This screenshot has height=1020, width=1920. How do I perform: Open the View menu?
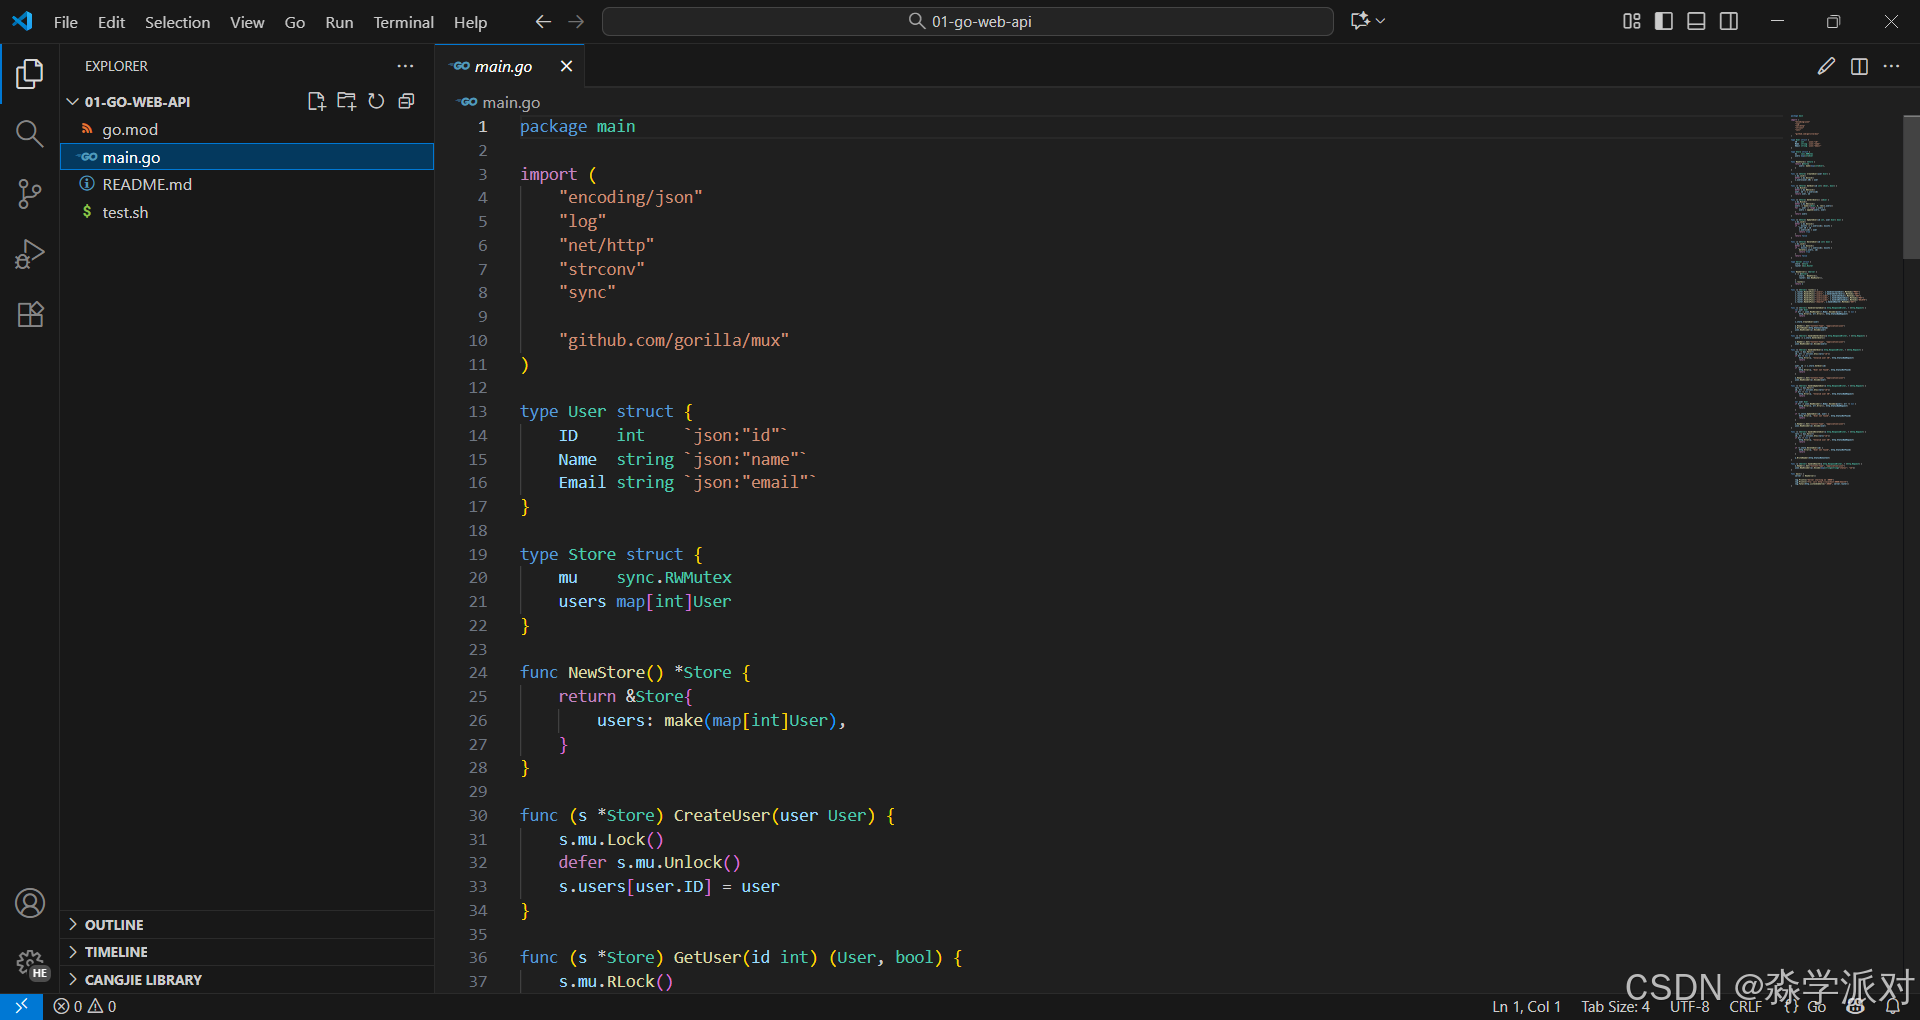click(247, 22)
